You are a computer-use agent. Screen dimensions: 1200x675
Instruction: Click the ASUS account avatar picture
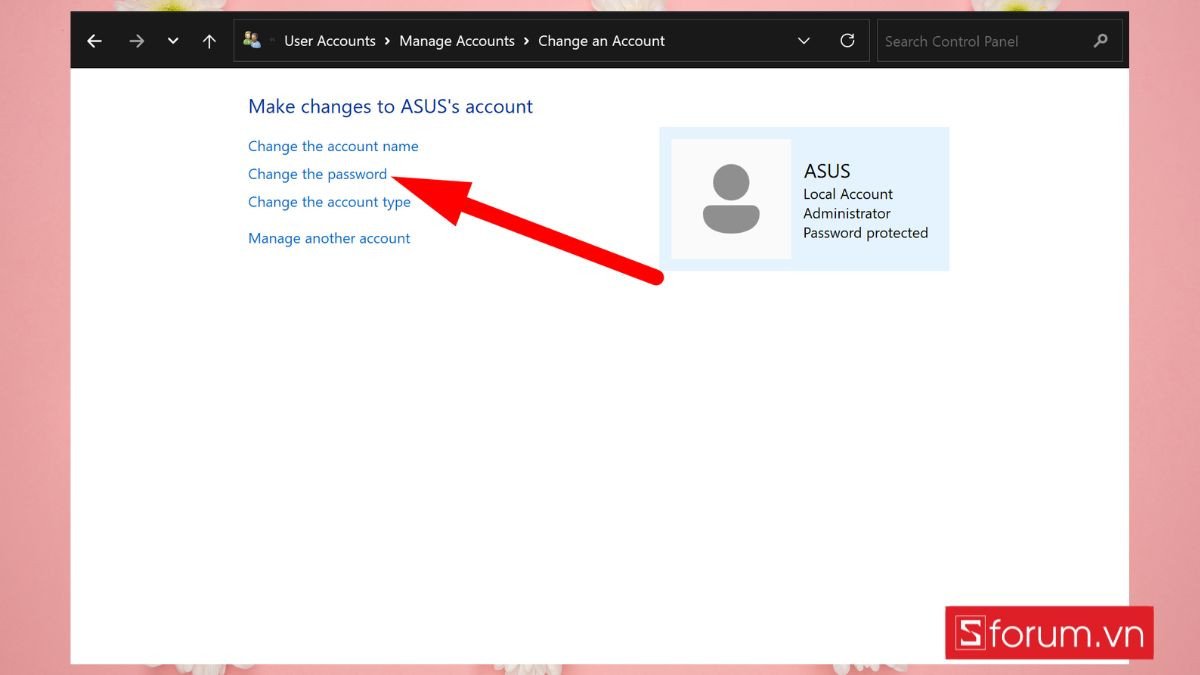click(730, 198)
